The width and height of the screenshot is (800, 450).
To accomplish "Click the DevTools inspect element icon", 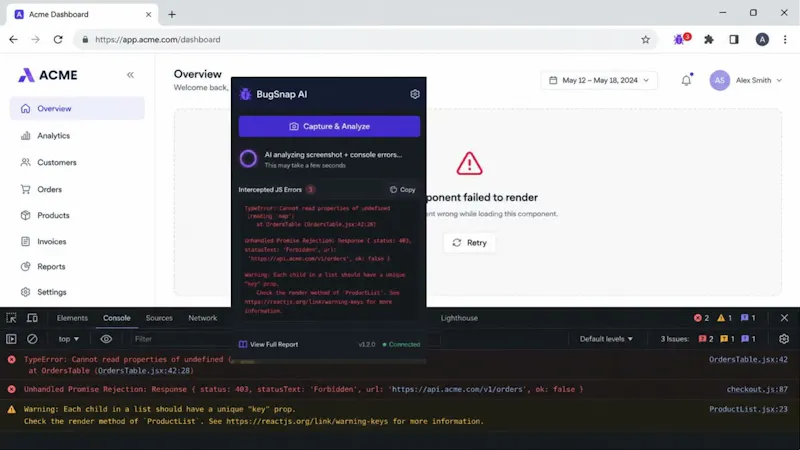I will pos(11,318).
